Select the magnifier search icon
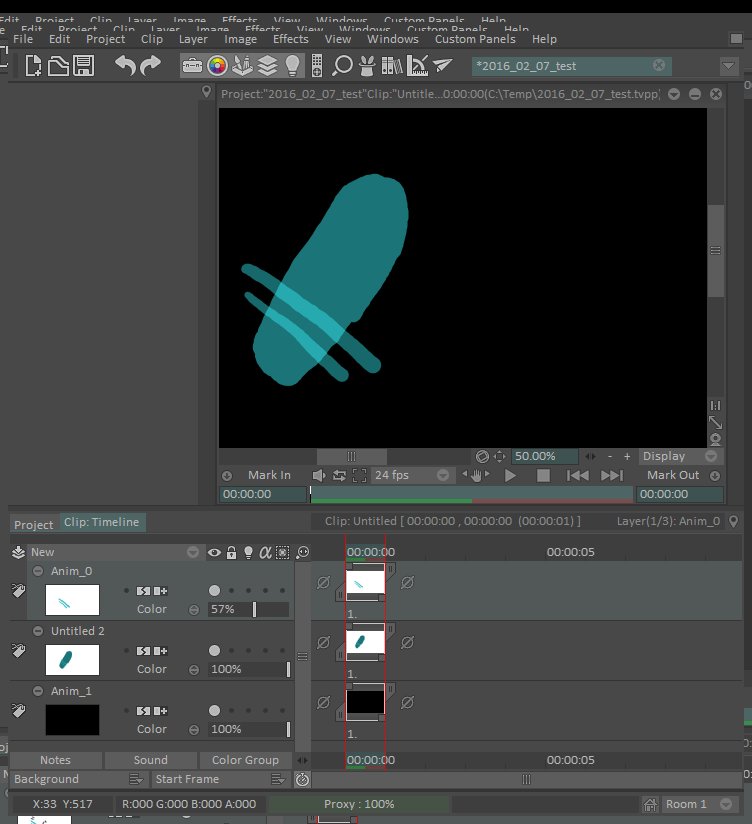This screenshot has width=752, height=824. (342, 66)
